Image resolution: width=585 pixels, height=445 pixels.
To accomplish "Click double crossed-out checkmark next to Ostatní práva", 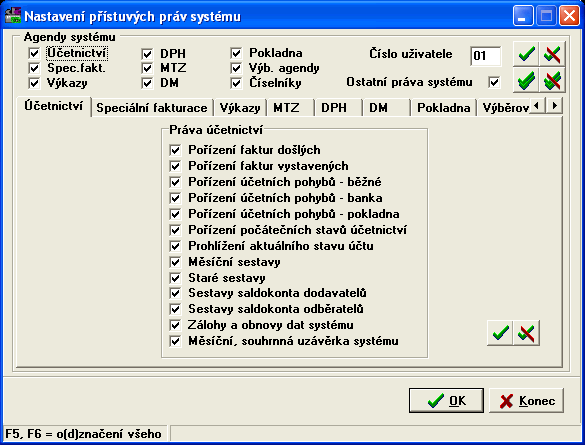I will pos(552,80).
